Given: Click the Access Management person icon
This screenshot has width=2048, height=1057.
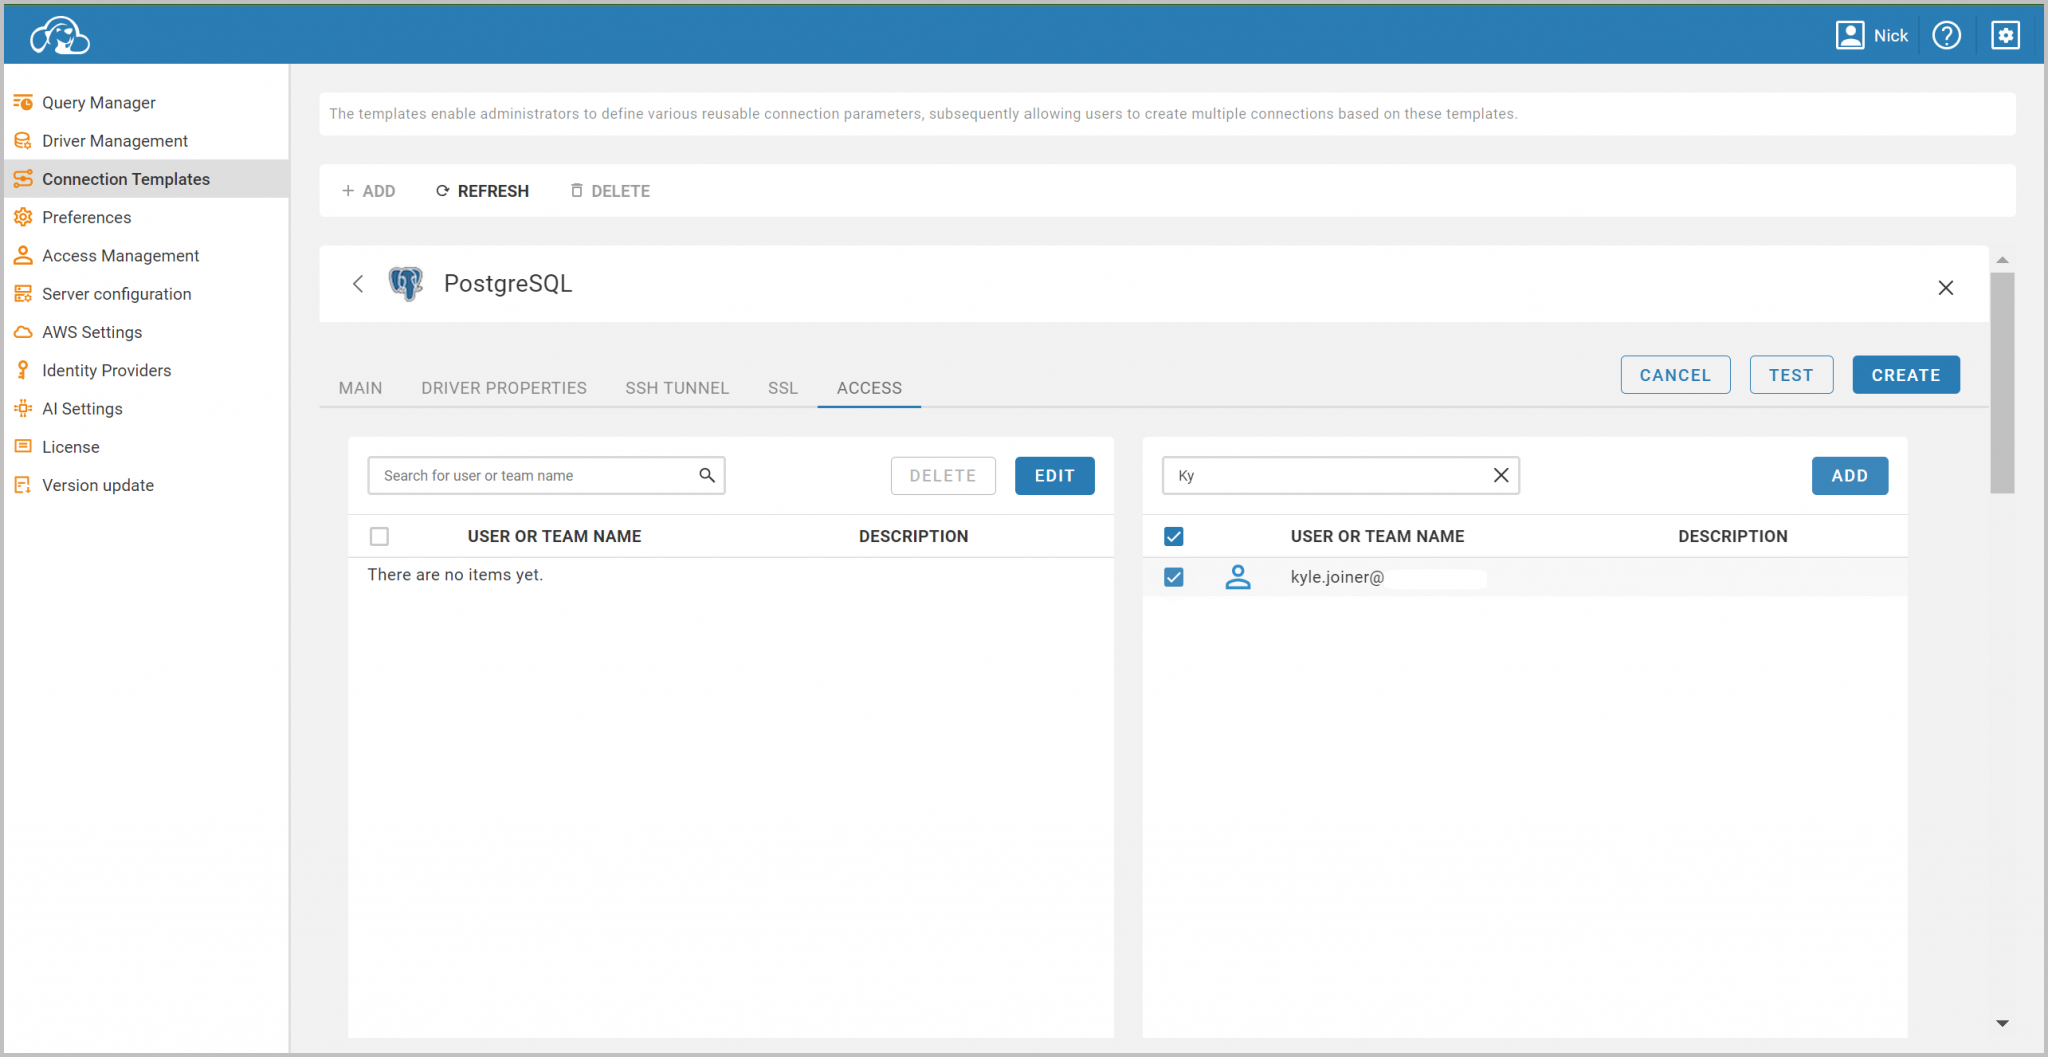Looking at the screenshot, I should (x=23, y=256).
